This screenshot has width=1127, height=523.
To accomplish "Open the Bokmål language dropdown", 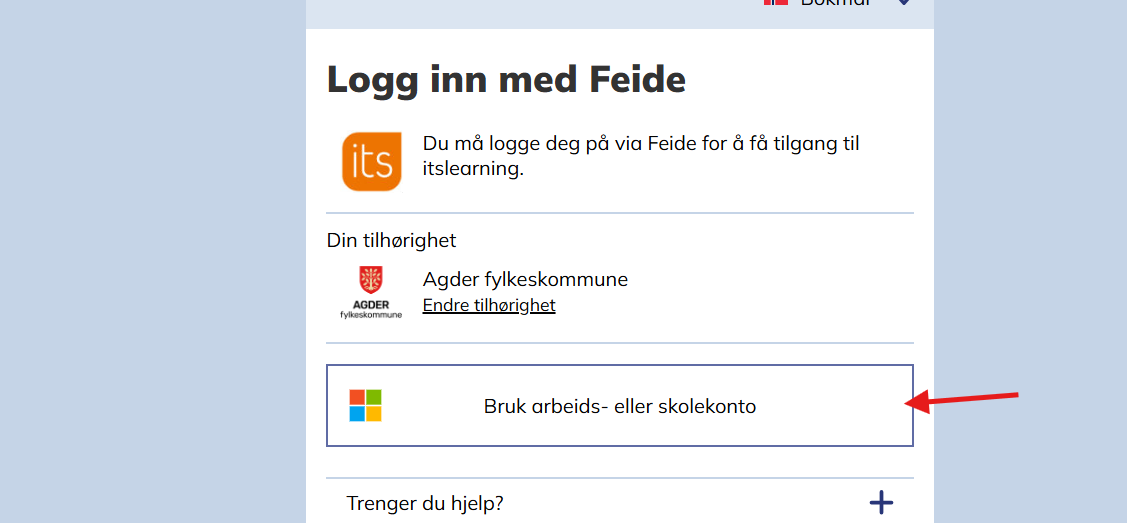I will tap(835, 4).
